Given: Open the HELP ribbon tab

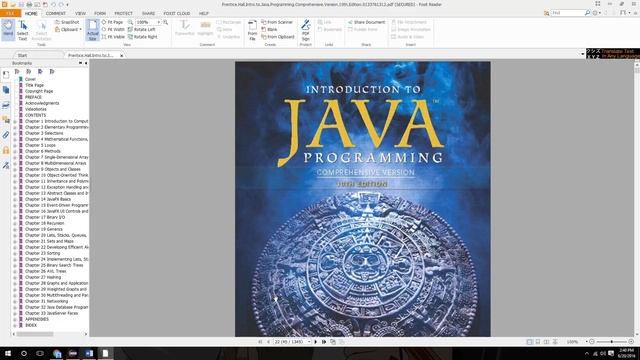Looking at the screenshot, I should click(204, 13).
